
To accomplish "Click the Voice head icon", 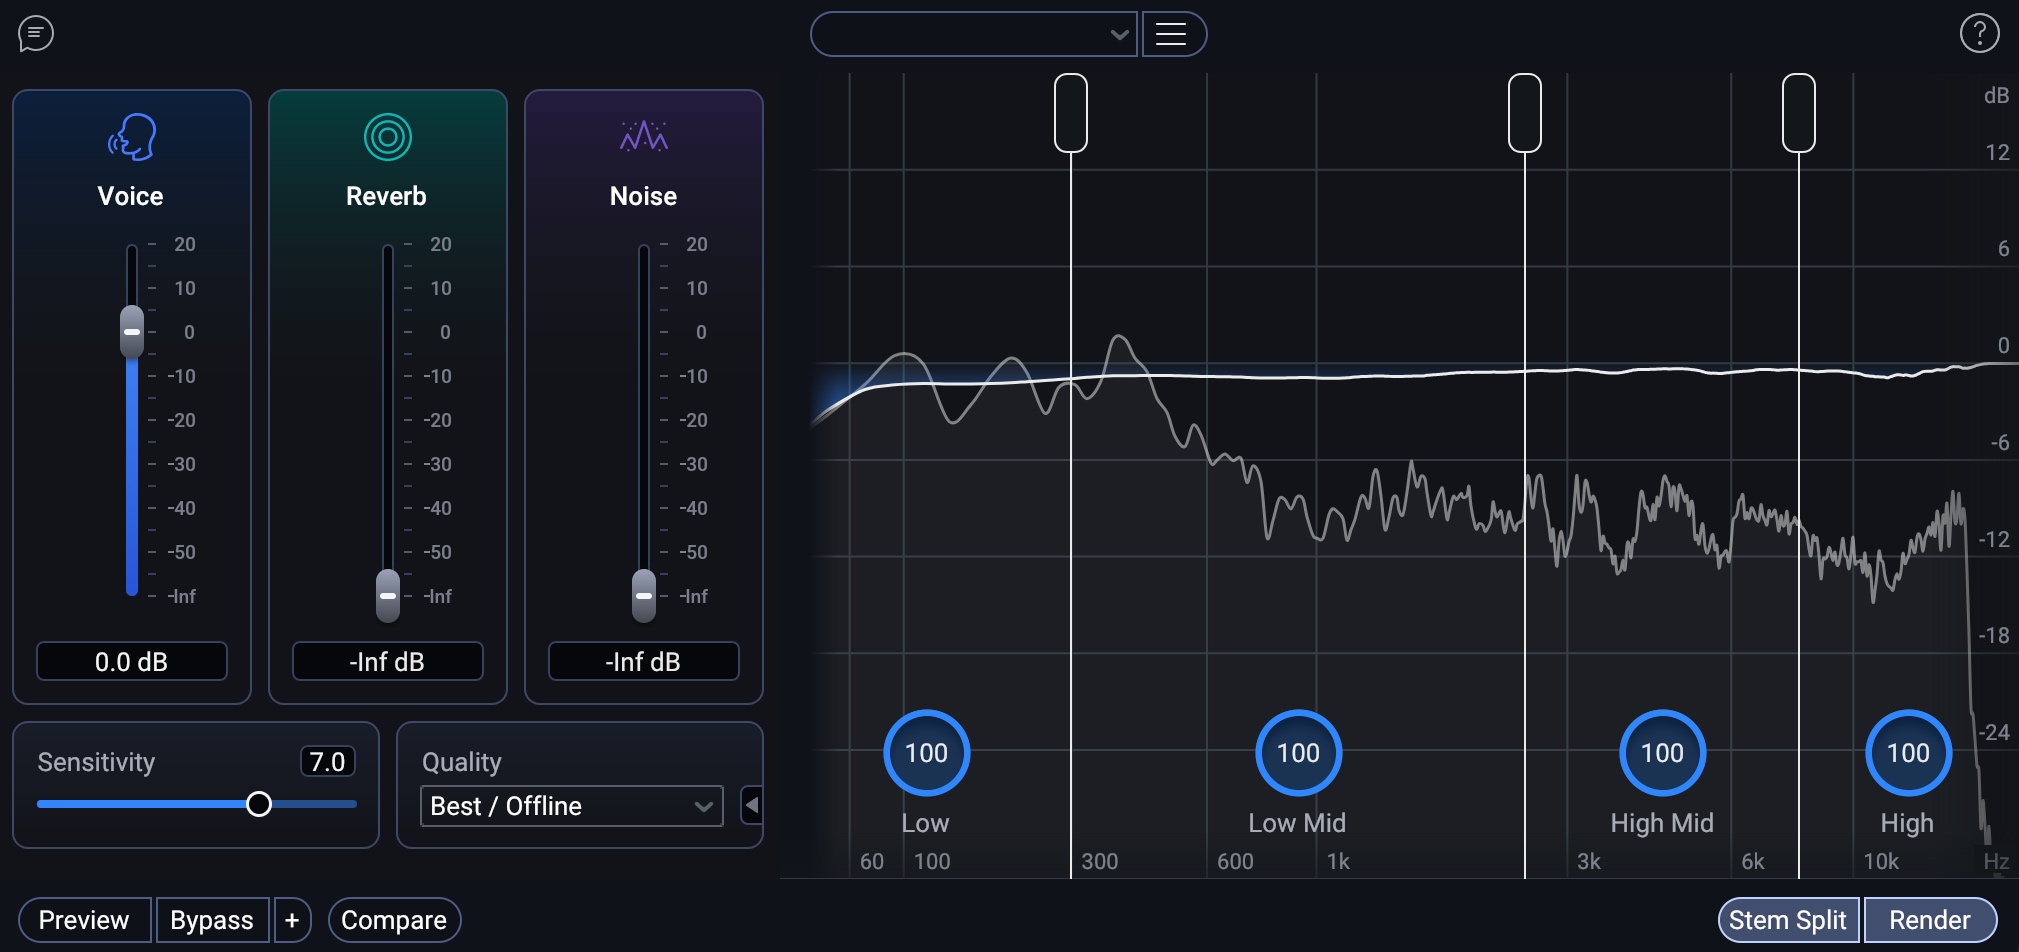I will pyautogui.click(x=132, y=137).
